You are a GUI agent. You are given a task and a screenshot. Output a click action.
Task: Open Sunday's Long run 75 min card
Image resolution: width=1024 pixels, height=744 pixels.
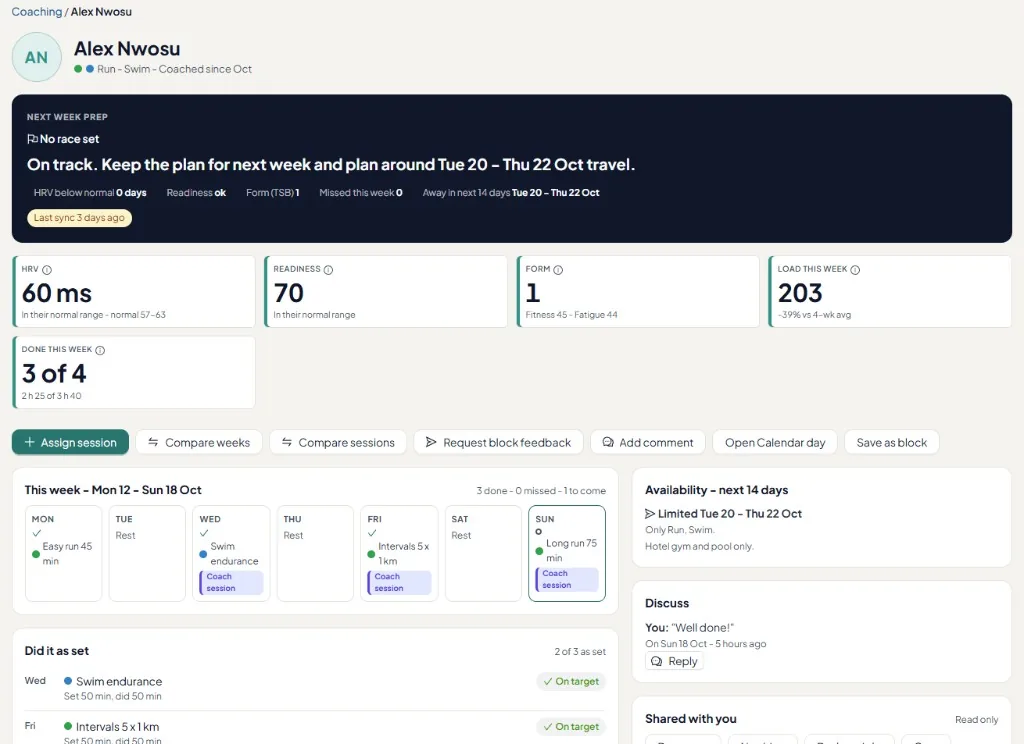(x=567, y=553)
